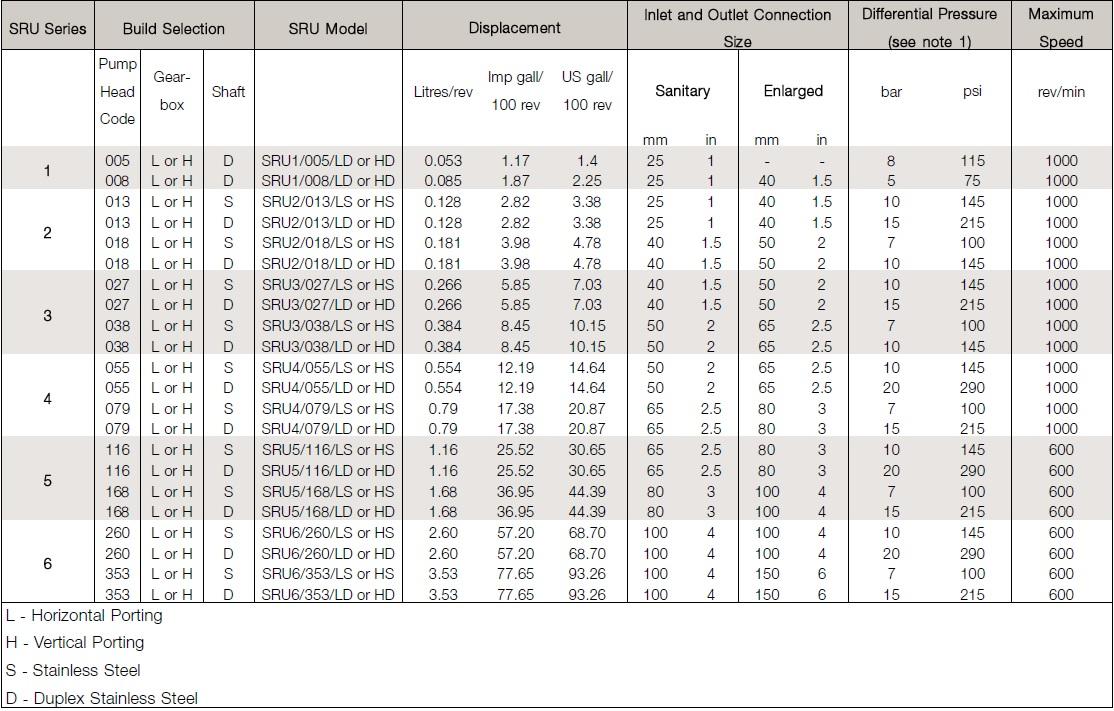The image size is (1114, 711).
Task: Click model SRU6/353/LD or HD
Action: click(328, 595)
